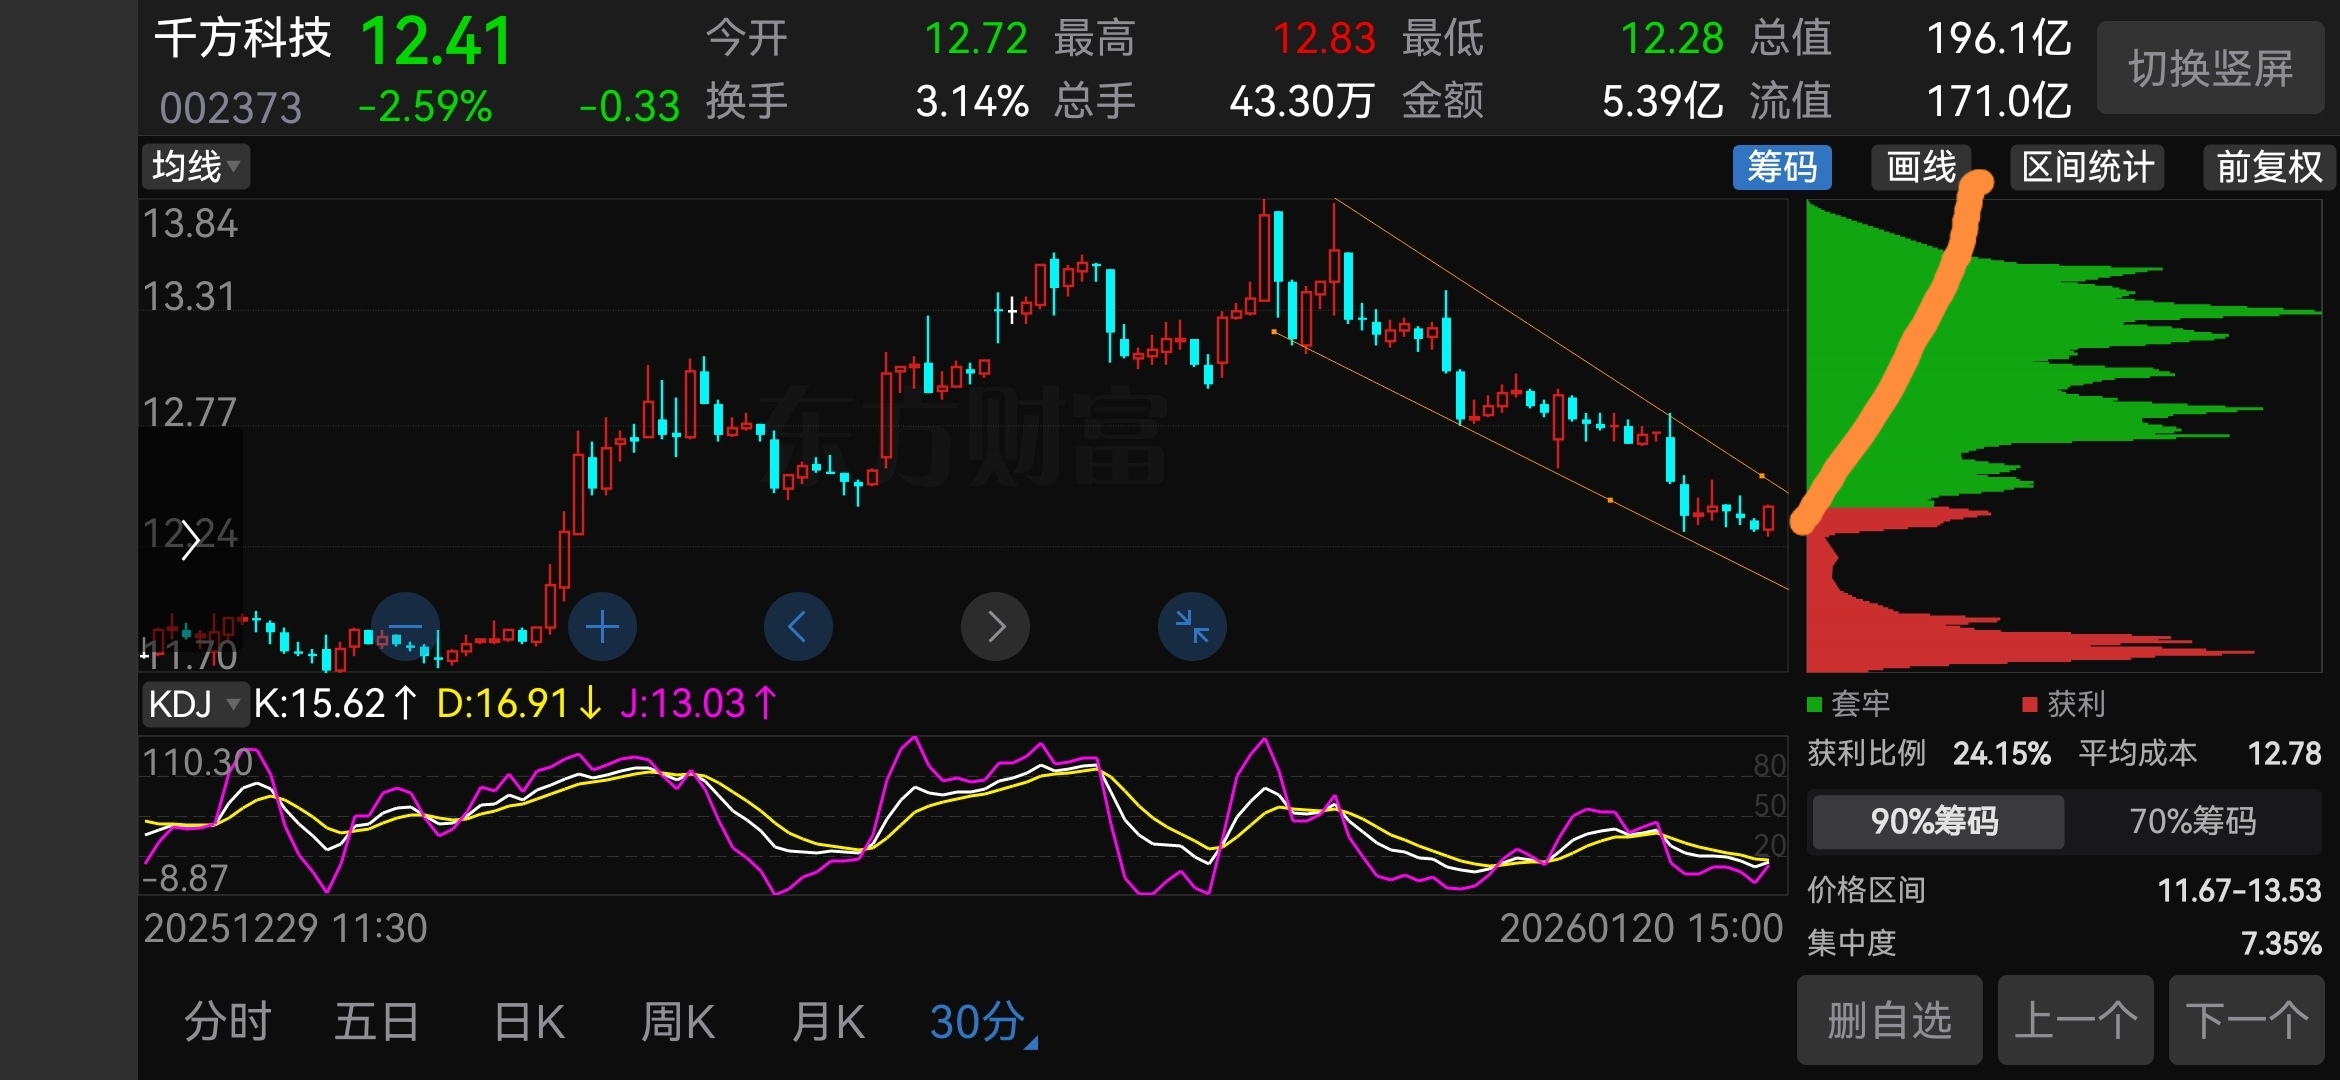Go to next stock with 下一个
The height and width of the screenshot is (1080, 2340).
2246,1021
